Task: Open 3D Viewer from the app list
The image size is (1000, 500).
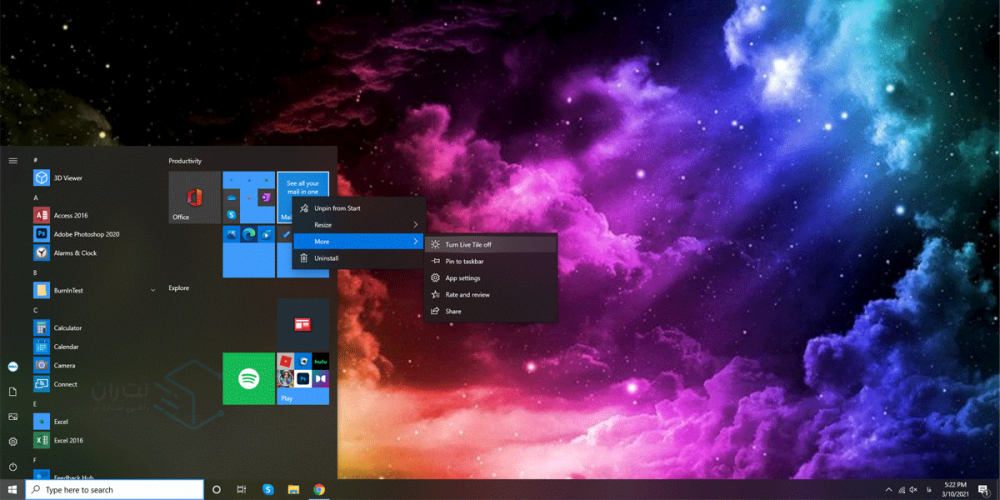Action: tap(68, 178)
